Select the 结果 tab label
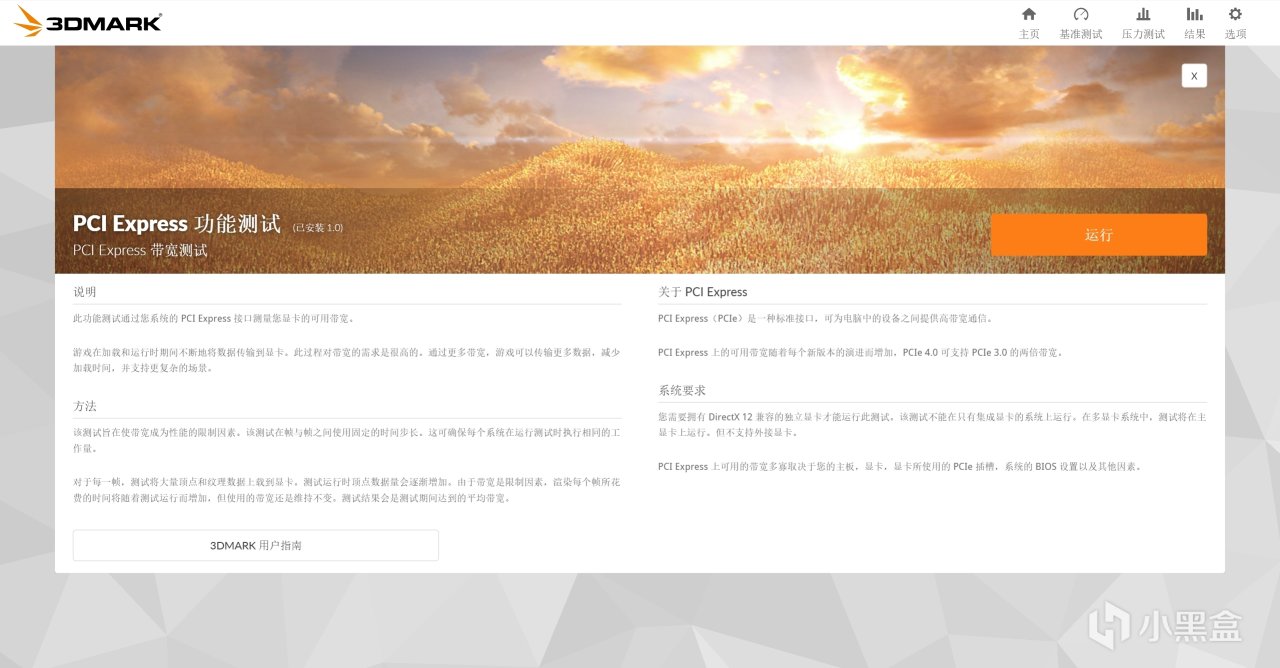Image resolution: width=1280 pixels, height=668 pixels. 1195,34
